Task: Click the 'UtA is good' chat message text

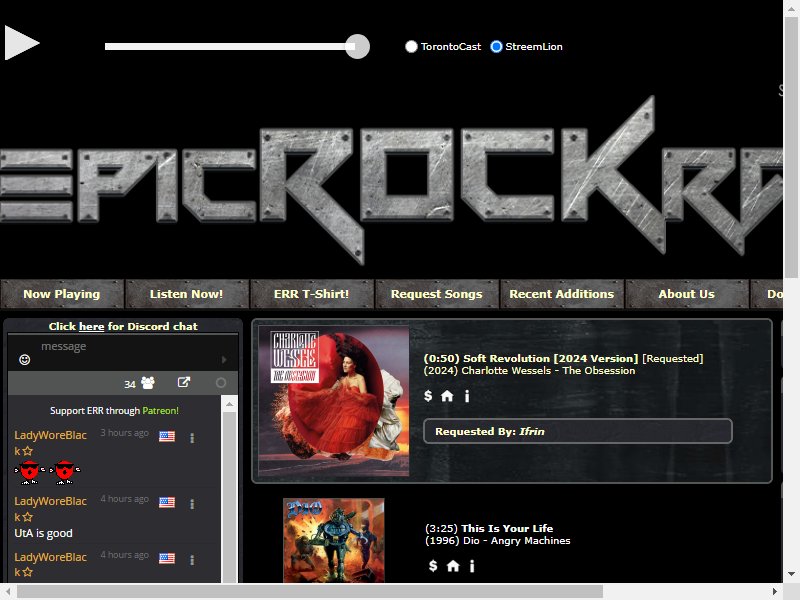Action: [43, 533]
